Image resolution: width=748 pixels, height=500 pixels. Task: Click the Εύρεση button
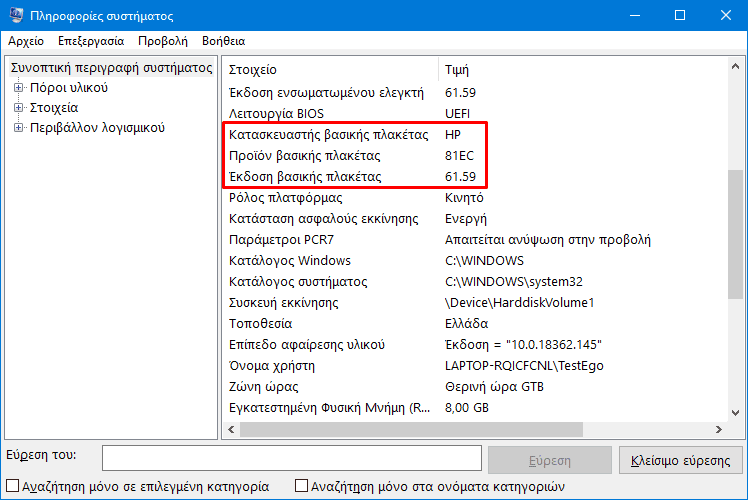[550, 460]
